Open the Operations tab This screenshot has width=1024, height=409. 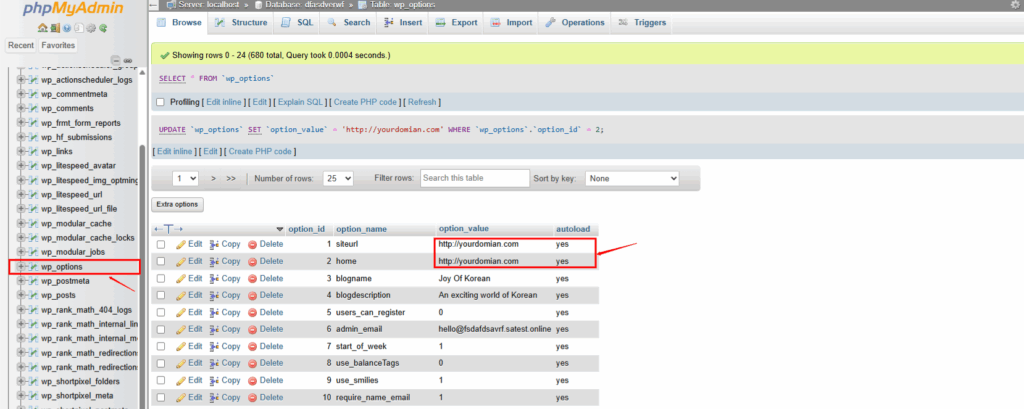575,22
